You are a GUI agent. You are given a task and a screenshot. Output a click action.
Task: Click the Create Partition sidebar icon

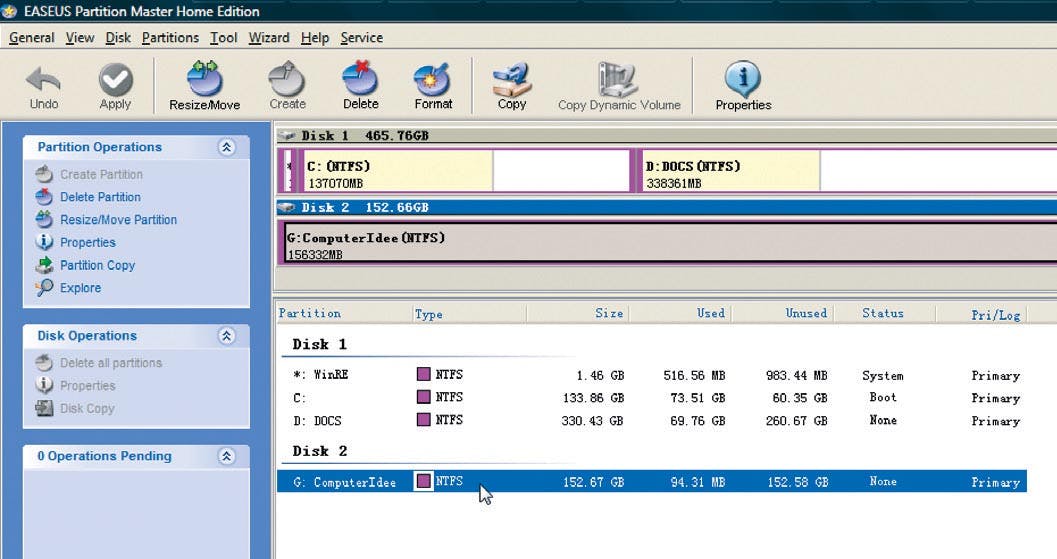44,174
